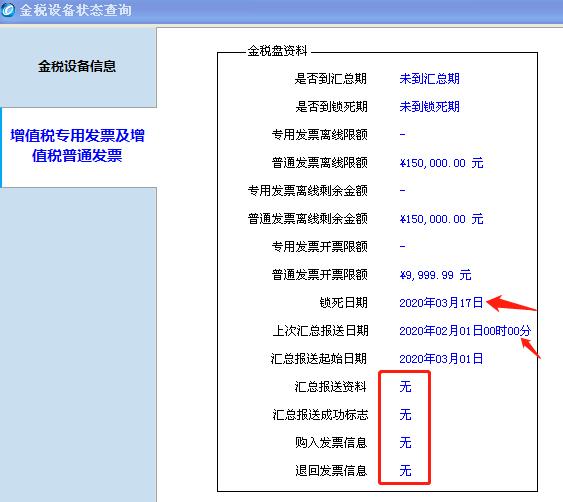Screen dimensions: 563x502
Task: Click the ¥9,999.99 元 invoice limit
Action: tap(435, 275)
